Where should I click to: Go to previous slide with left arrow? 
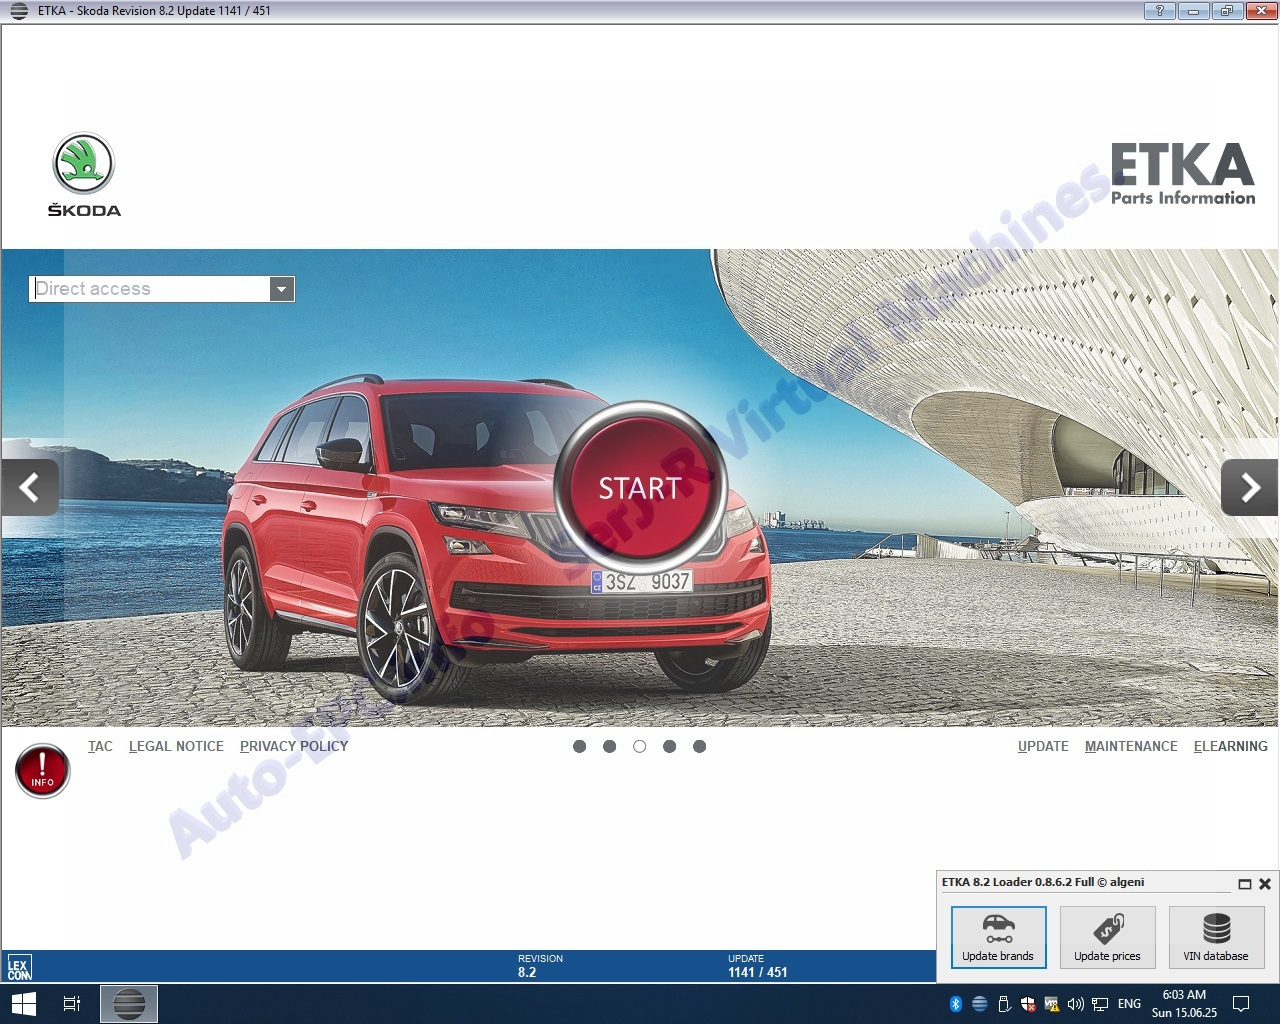pyautogui.click(x=30, y=488)
